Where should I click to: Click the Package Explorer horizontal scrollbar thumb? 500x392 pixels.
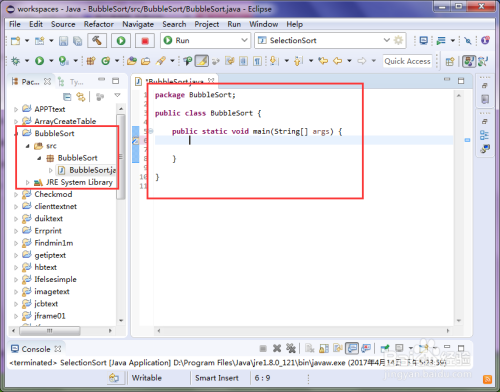[50, 331]
